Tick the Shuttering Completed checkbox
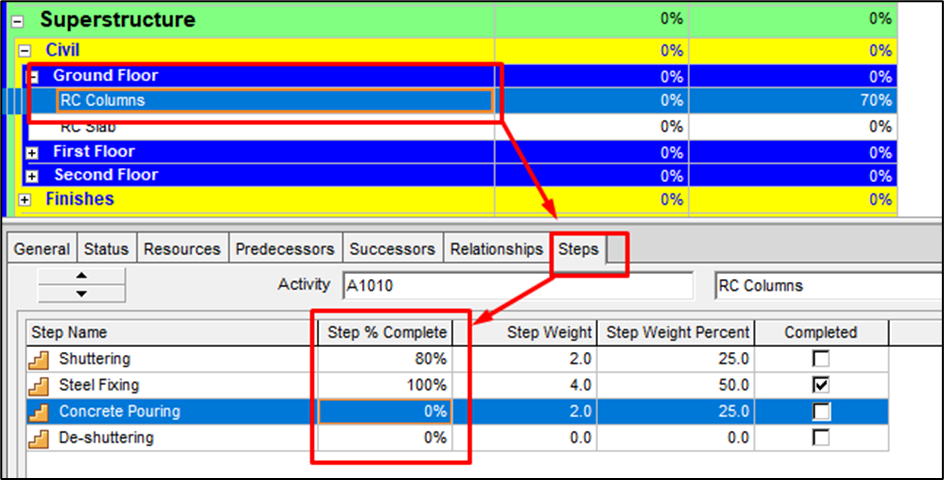This screenshot has height=480, width=944. [821, 359]
